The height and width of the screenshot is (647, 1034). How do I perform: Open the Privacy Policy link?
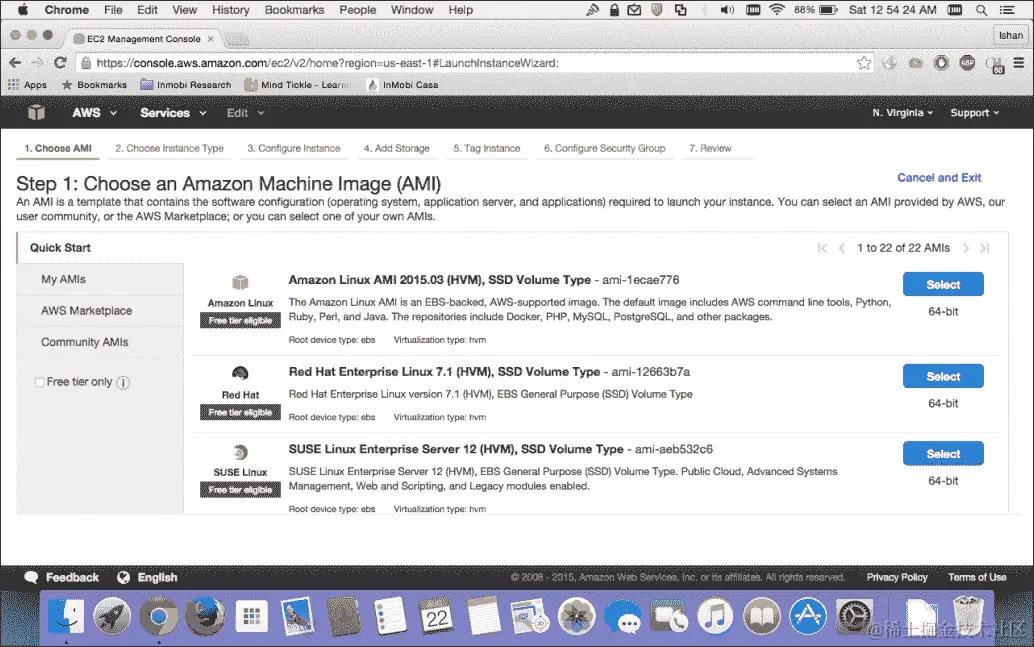pos(897,577)
